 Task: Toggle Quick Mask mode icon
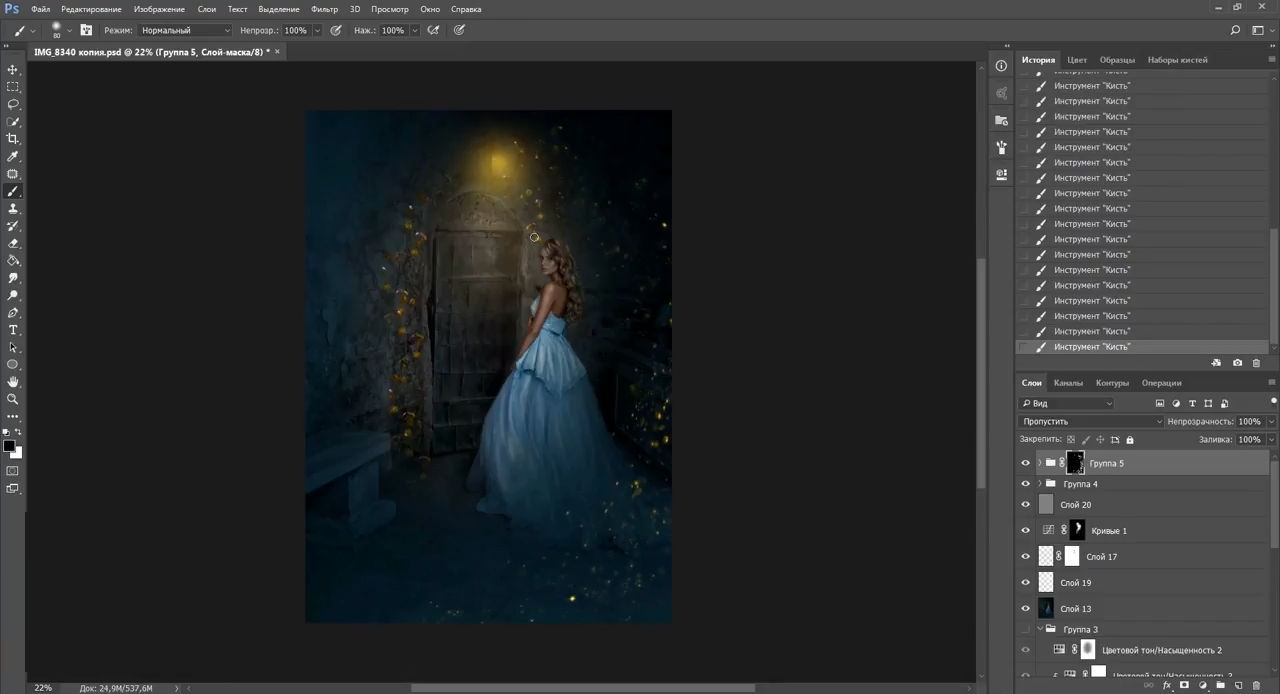pyautogui.click(x=13, y=471)
